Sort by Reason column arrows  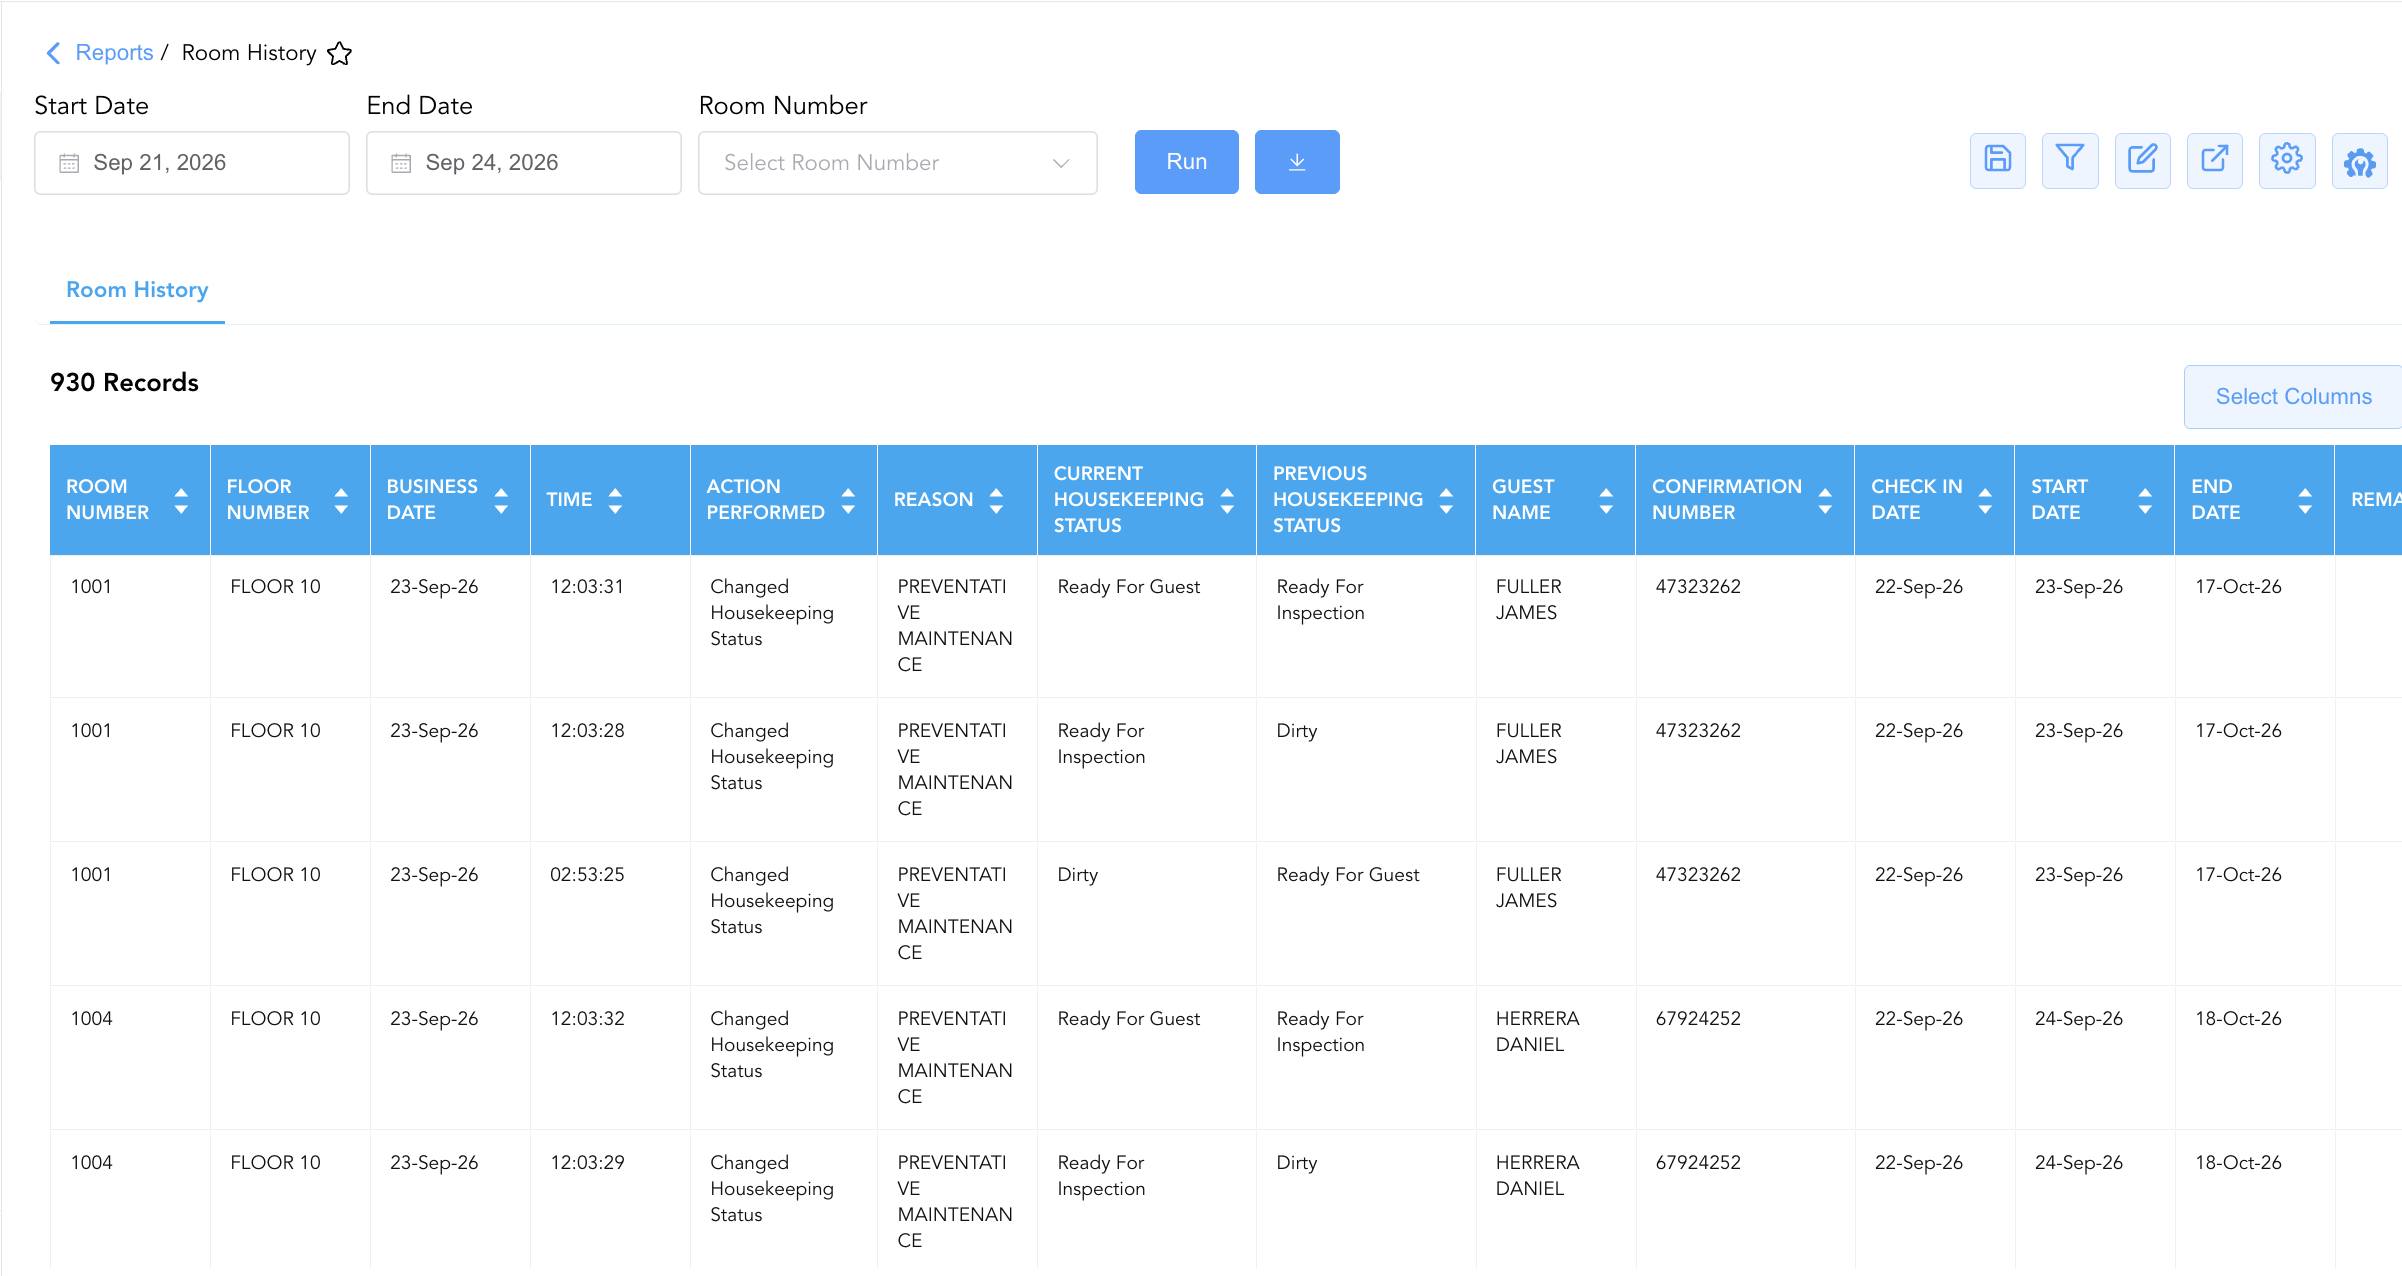click(996, 500)
